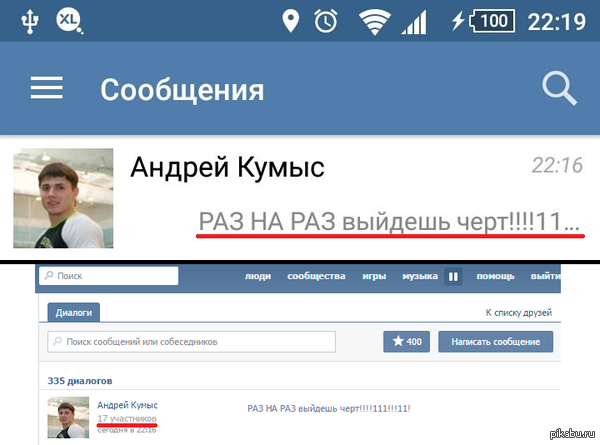Open the люди menu item
Image resolution: width=600 pixels, height=445 pixels.
point(258,276)
